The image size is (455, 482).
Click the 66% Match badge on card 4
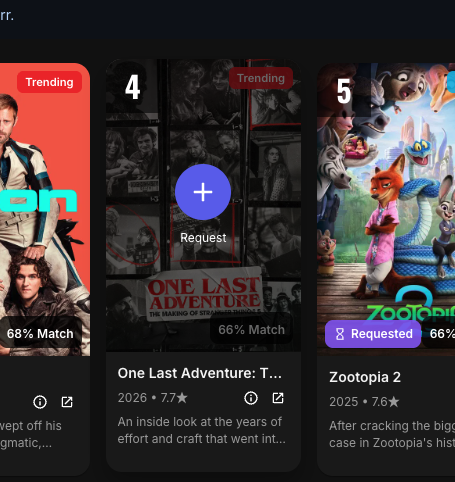pyautogui.click(x=252, y=330)
